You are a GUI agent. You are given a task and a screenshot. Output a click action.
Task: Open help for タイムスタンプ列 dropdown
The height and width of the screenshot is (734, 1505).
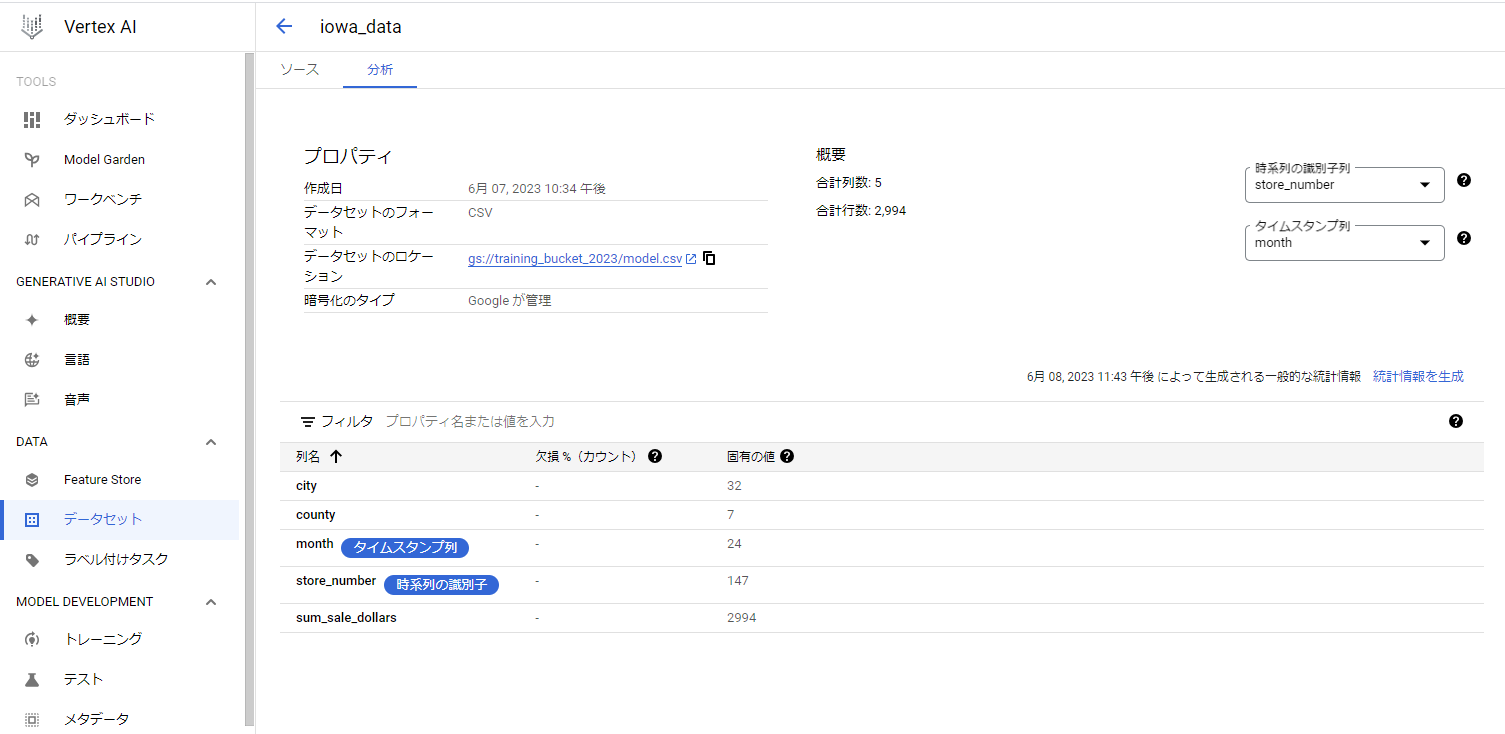pos(1464,238)
